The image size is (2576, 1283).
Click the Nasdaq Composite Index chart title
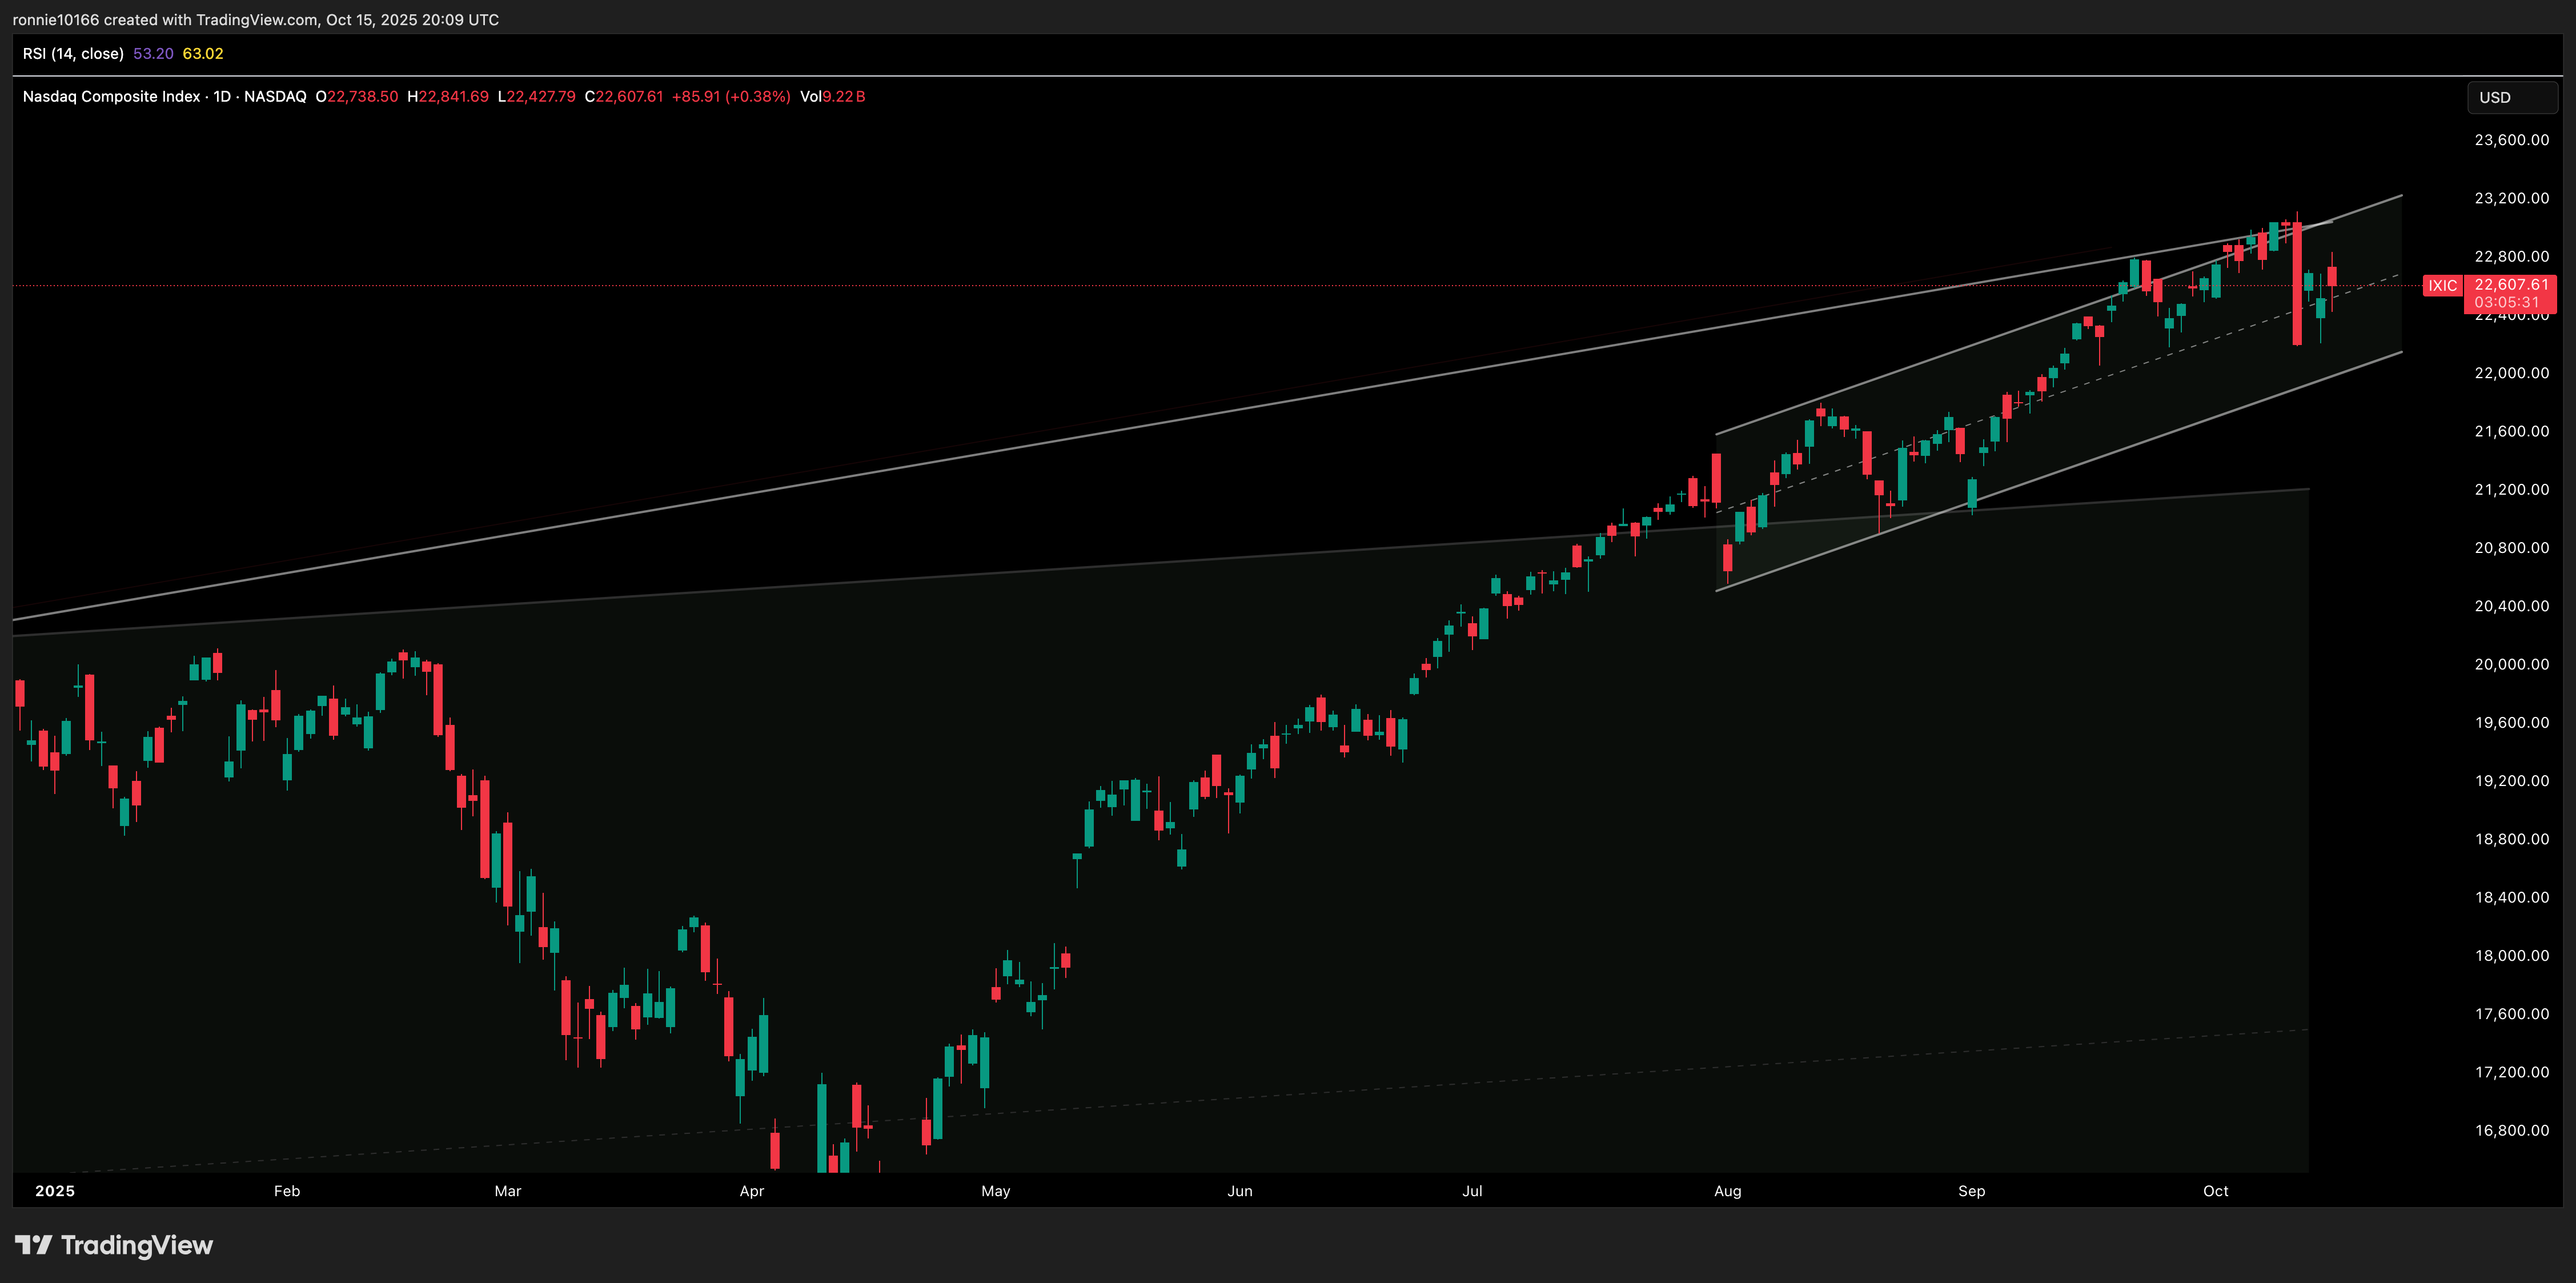tap(111, 97)
